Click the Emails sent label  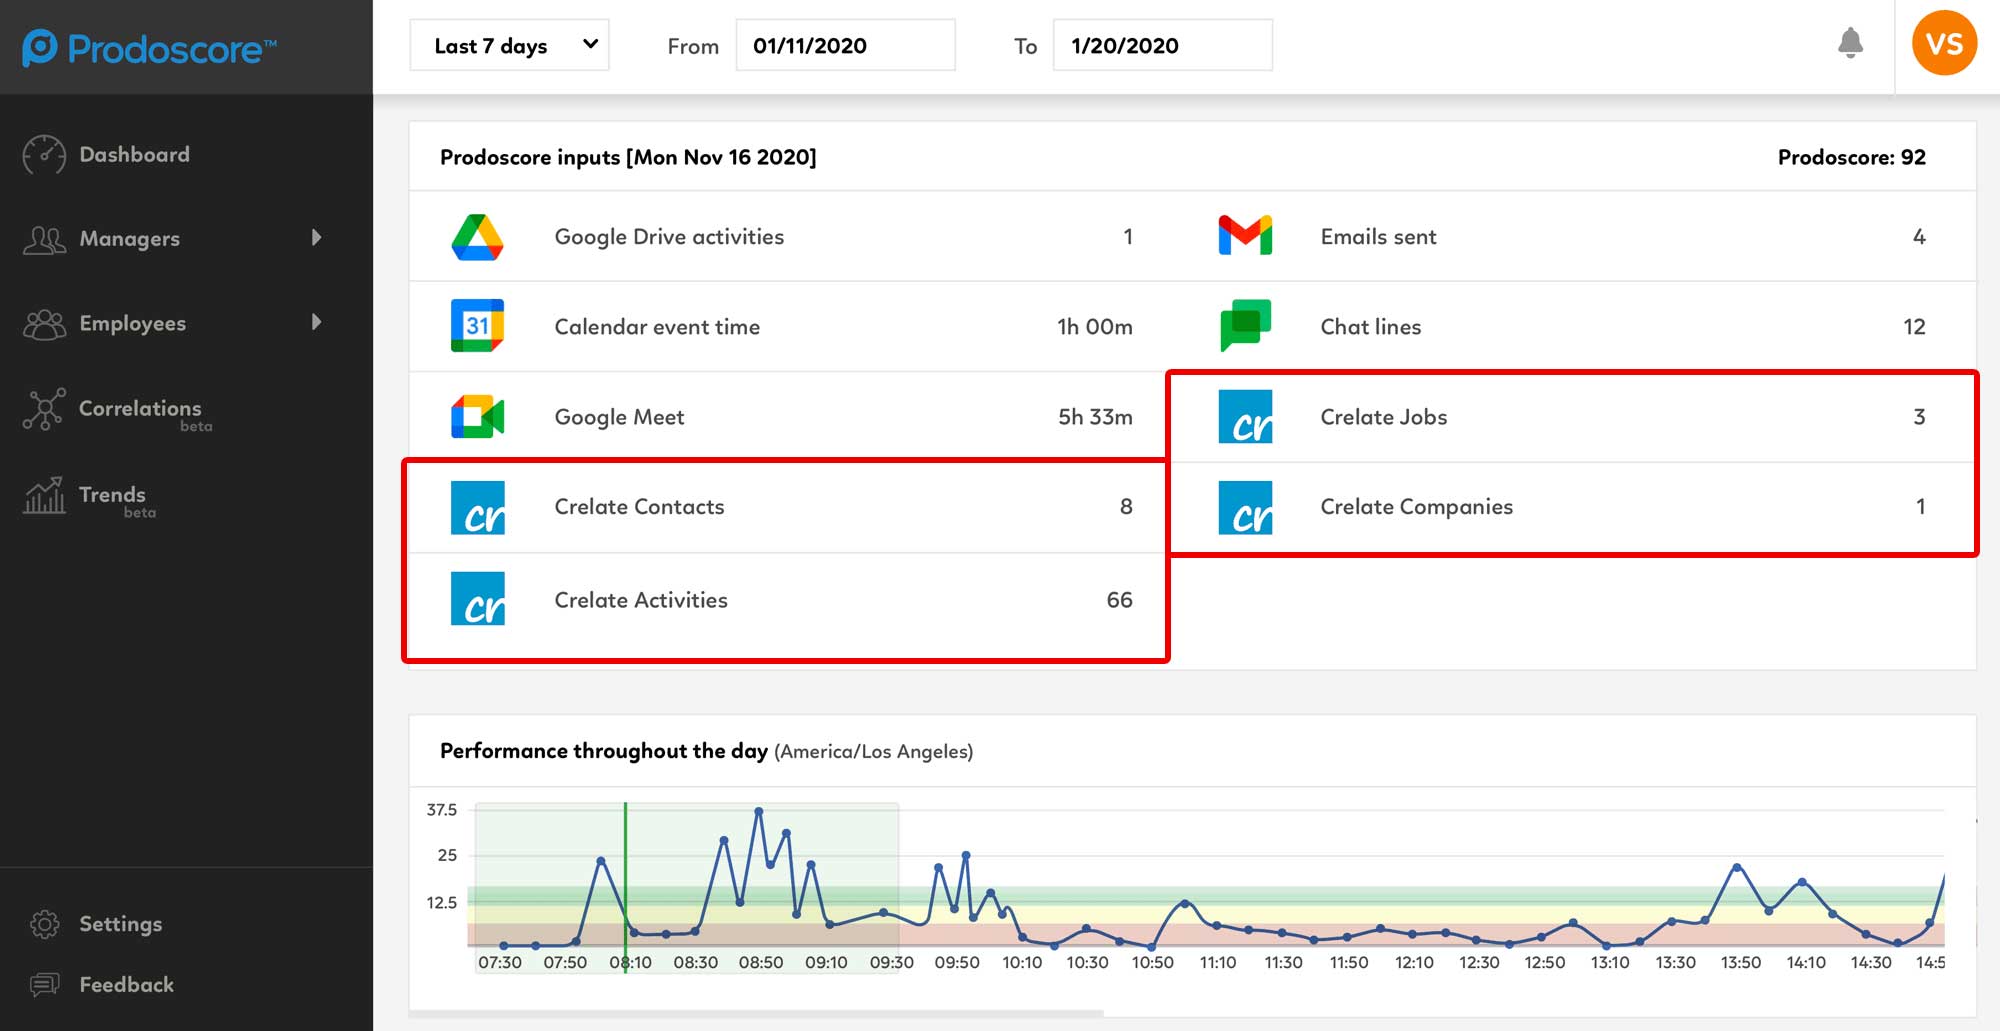coord(1378,237)
